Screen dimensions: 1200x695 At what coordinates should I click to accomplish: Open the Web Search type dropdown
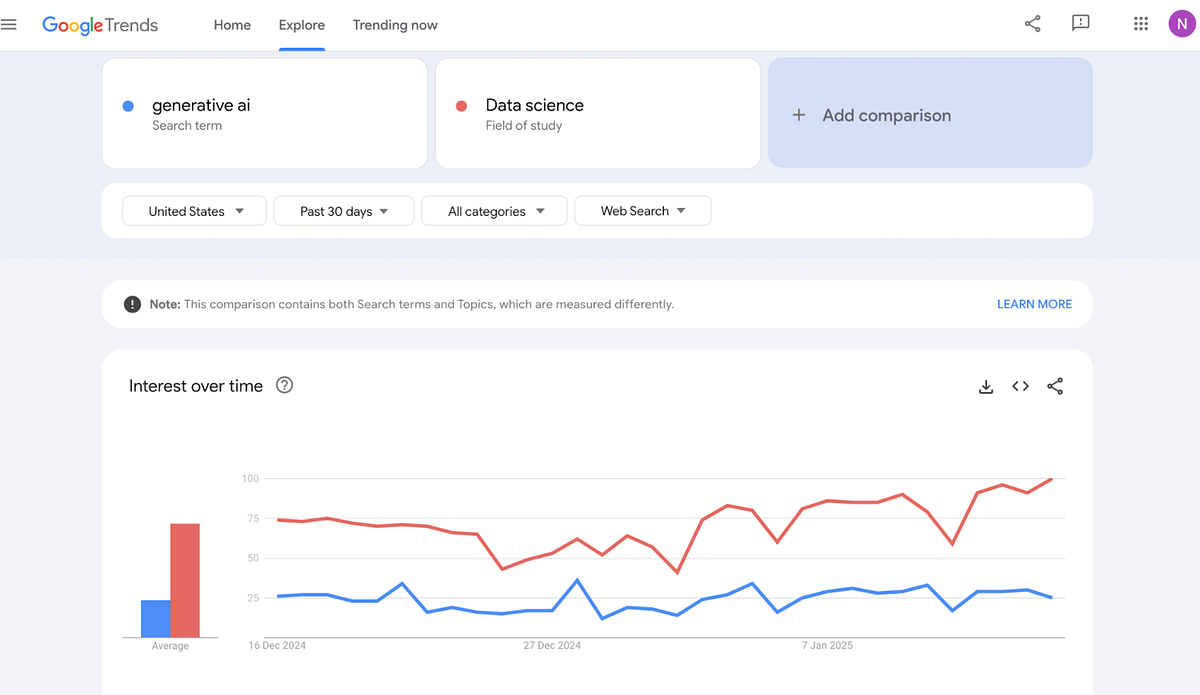642,211
